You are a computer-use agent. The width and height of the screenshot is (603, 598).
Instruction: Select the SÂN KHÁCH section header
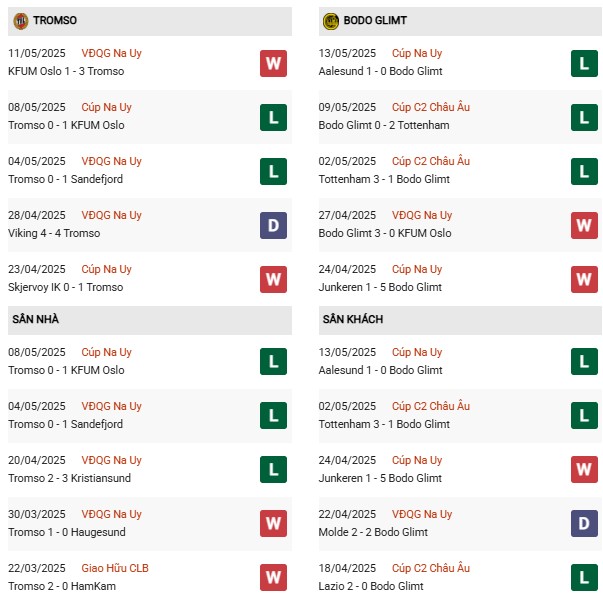[460, 320]
